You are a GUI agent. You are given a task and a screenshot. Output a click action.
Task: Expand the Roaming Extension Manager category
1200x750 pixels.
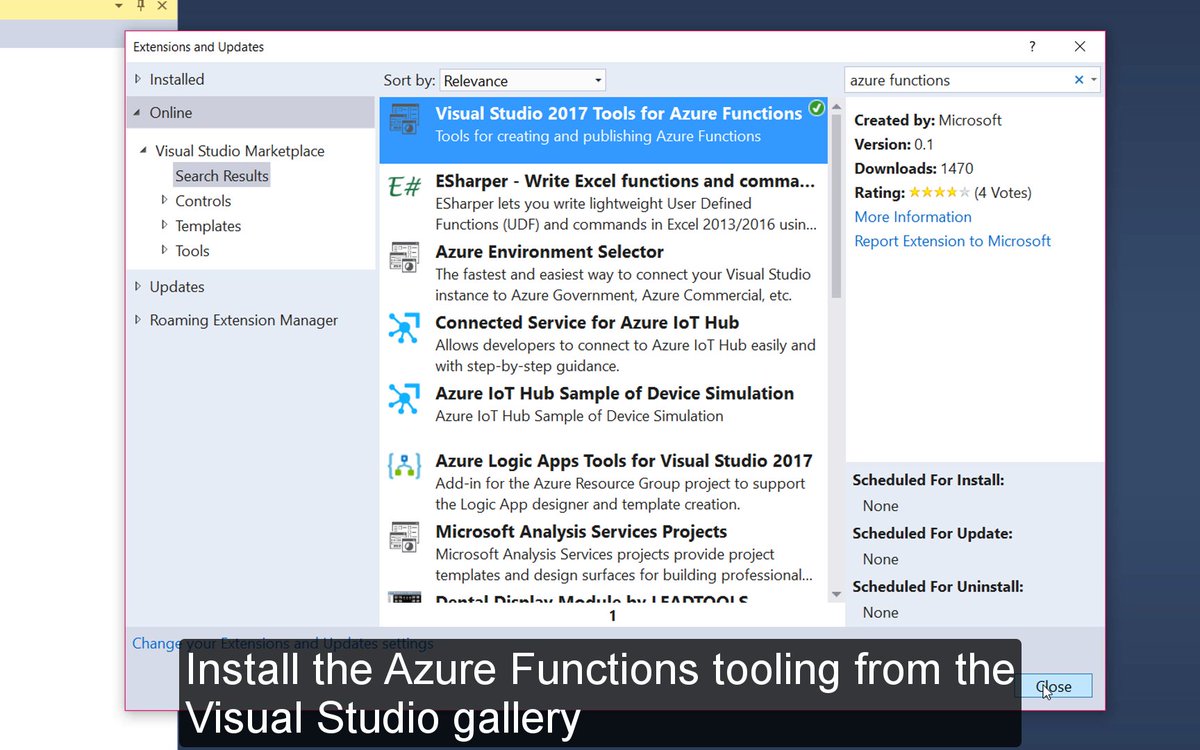coord(138,320)
